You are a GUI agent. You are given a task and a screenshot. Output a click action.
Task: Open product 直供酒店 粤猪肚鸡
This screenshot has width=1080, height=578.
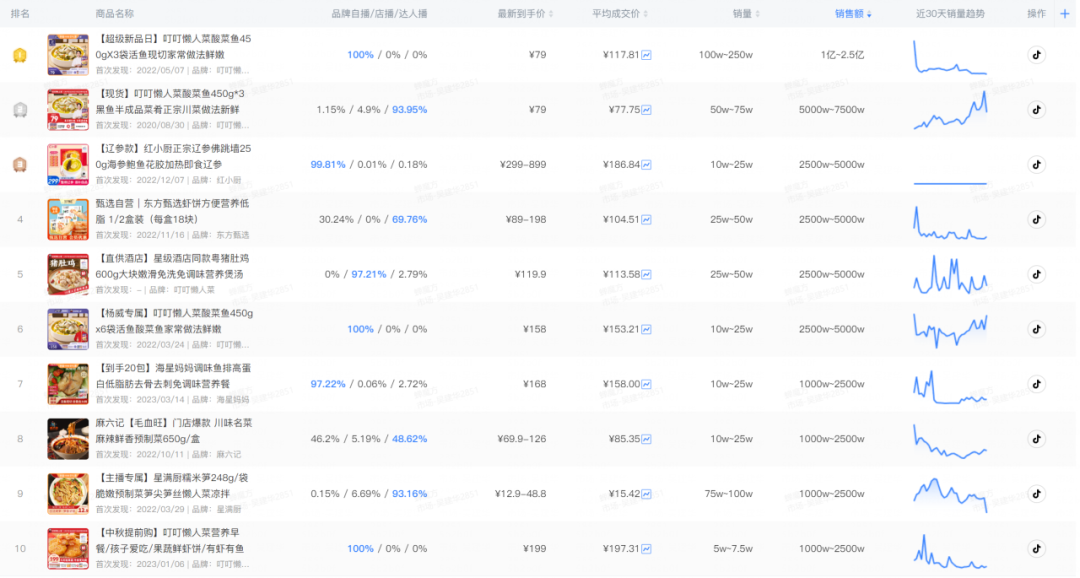coord(173,267)
